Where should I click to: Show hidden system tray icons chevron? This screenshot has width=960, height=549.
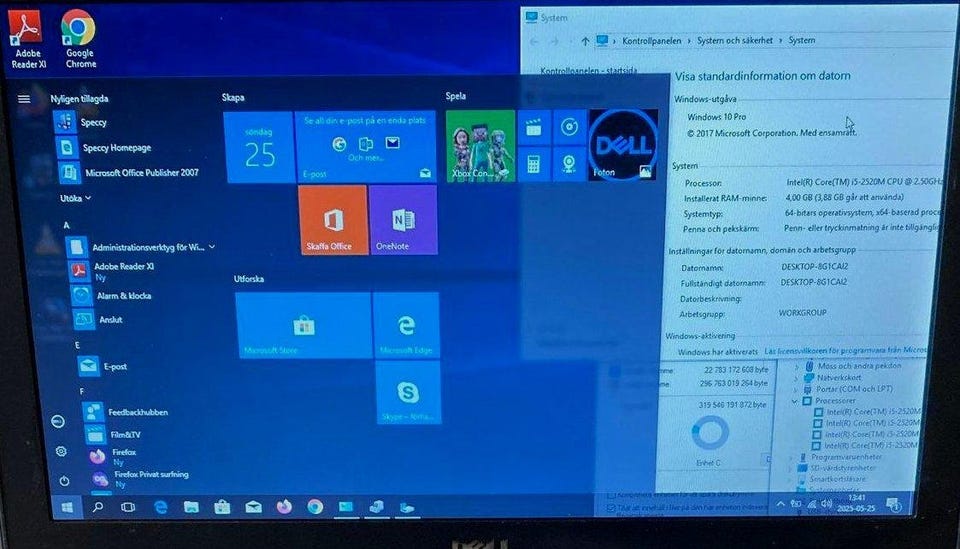point(780,504)
